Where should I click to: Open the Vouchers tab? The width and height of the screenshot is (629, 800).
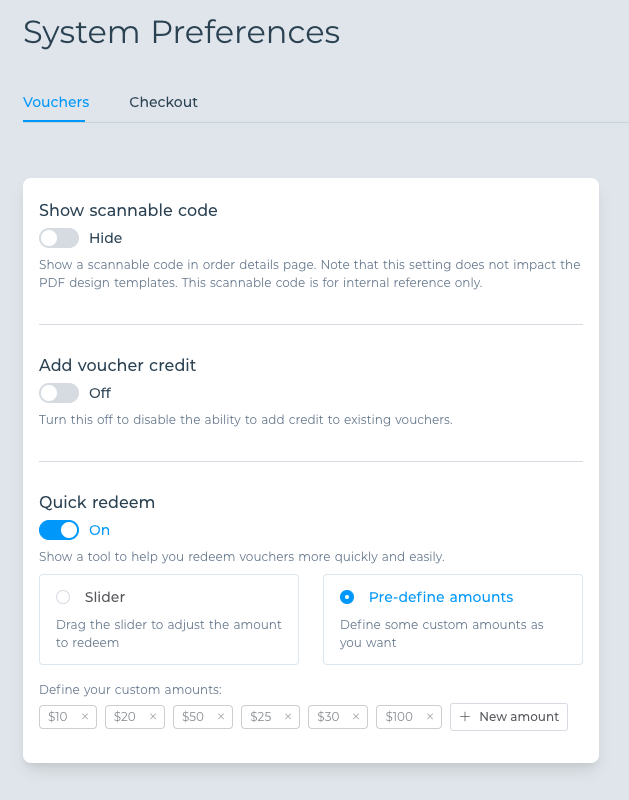pyautogui.click(x=56, y=102)
